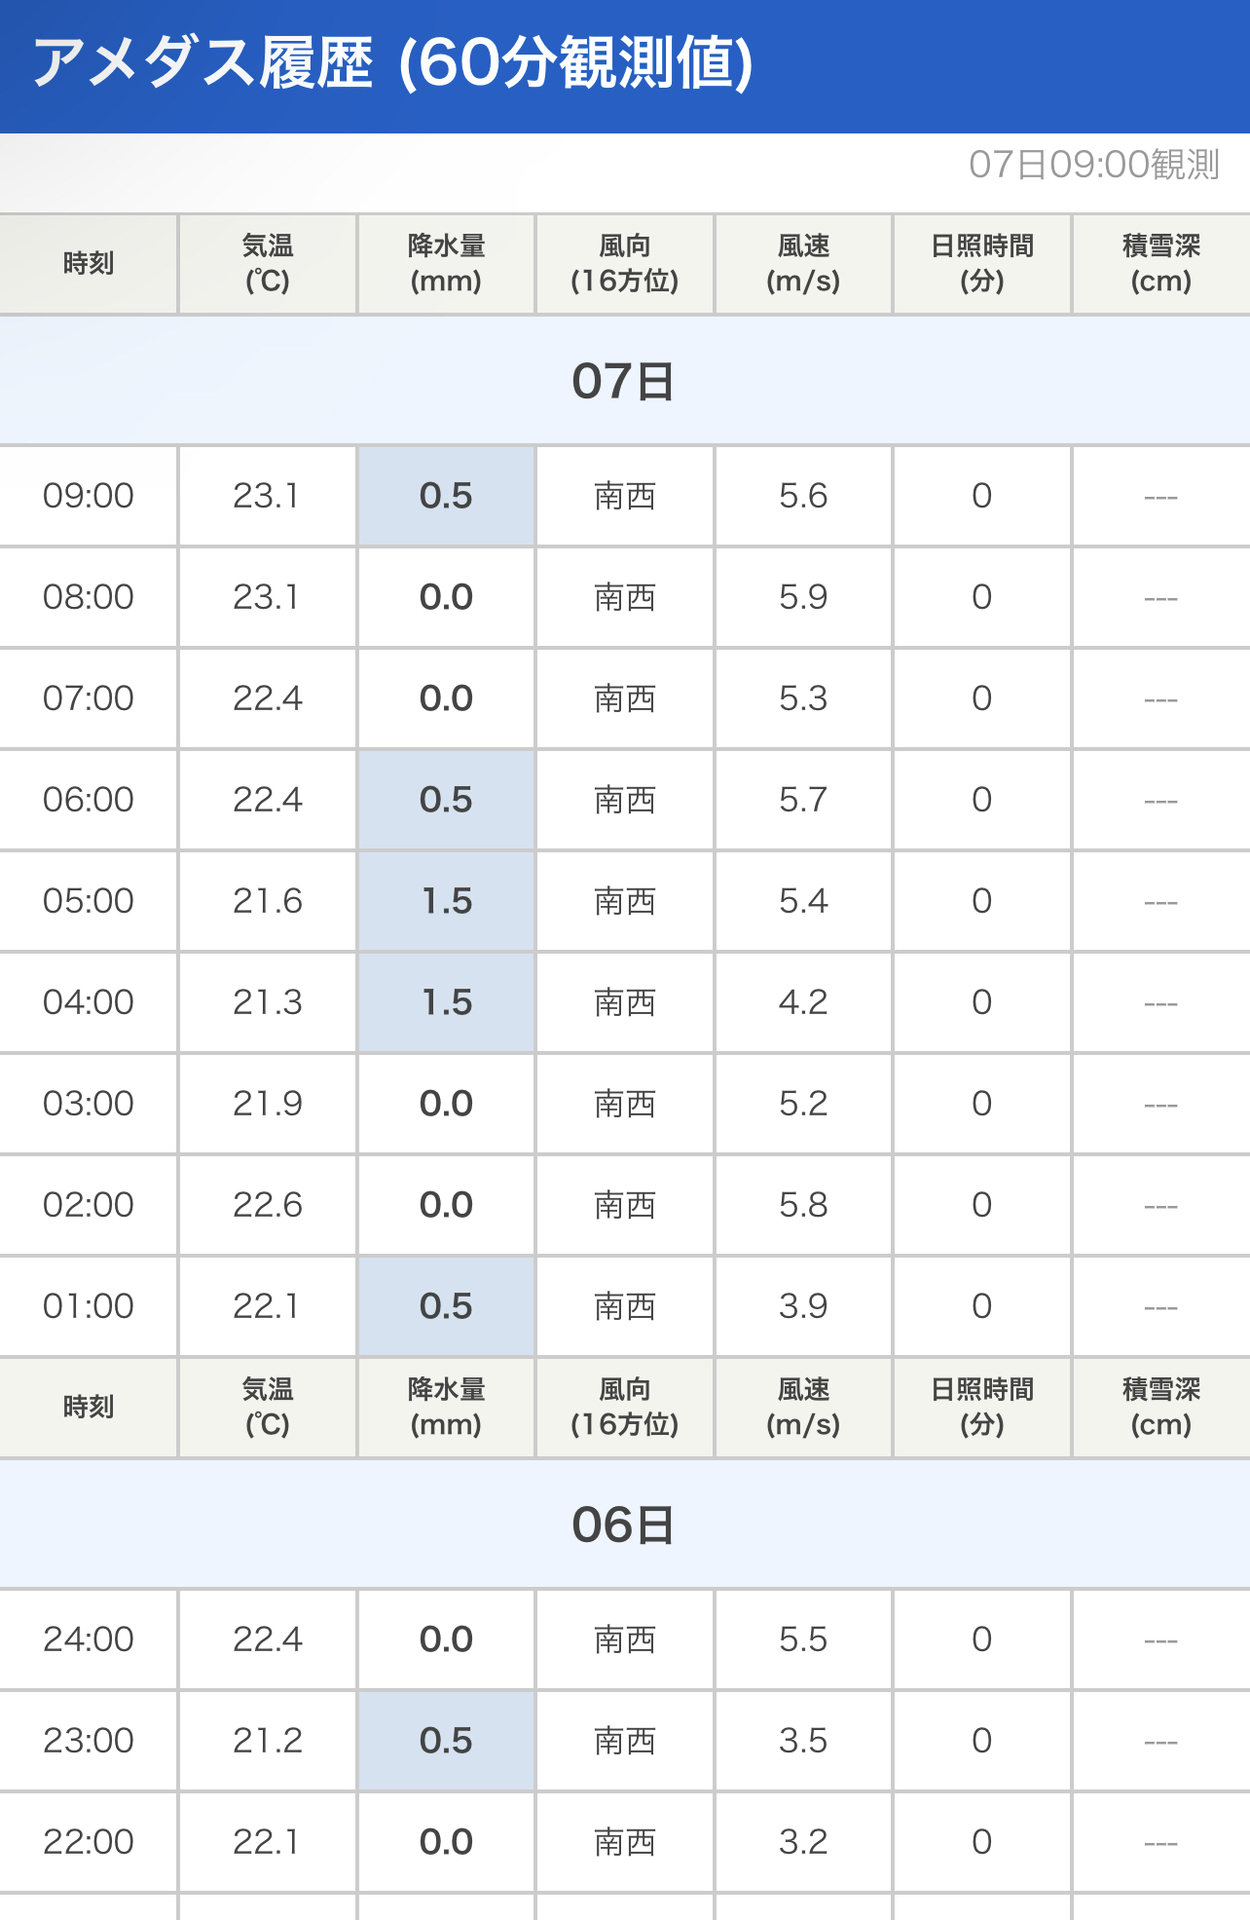Click the 21.3 temperature cell at 04:00

click(268, 1002)
